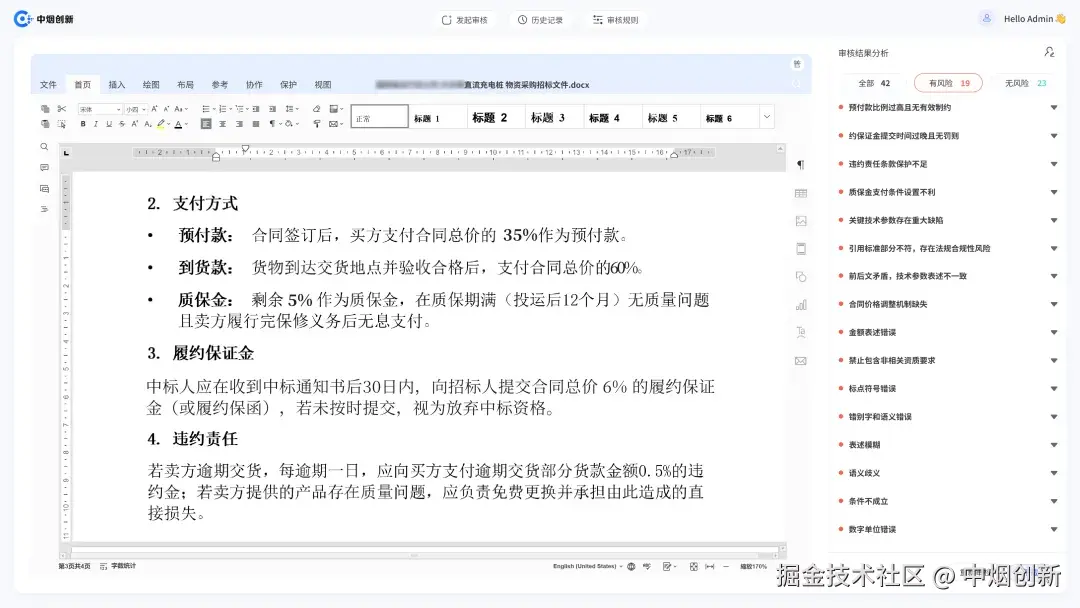
Task: Open 历史记录 from the top bar
Action: coord(541,18)
